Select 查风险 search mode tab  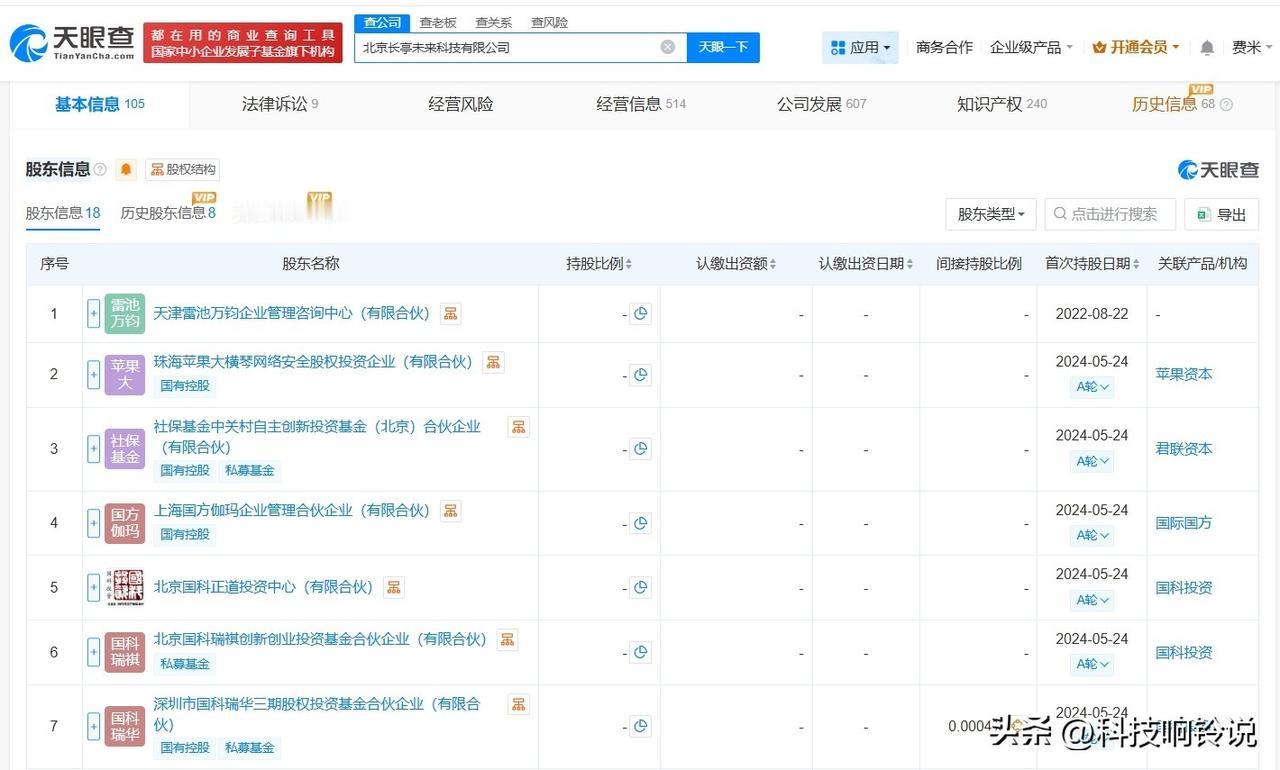549,22
